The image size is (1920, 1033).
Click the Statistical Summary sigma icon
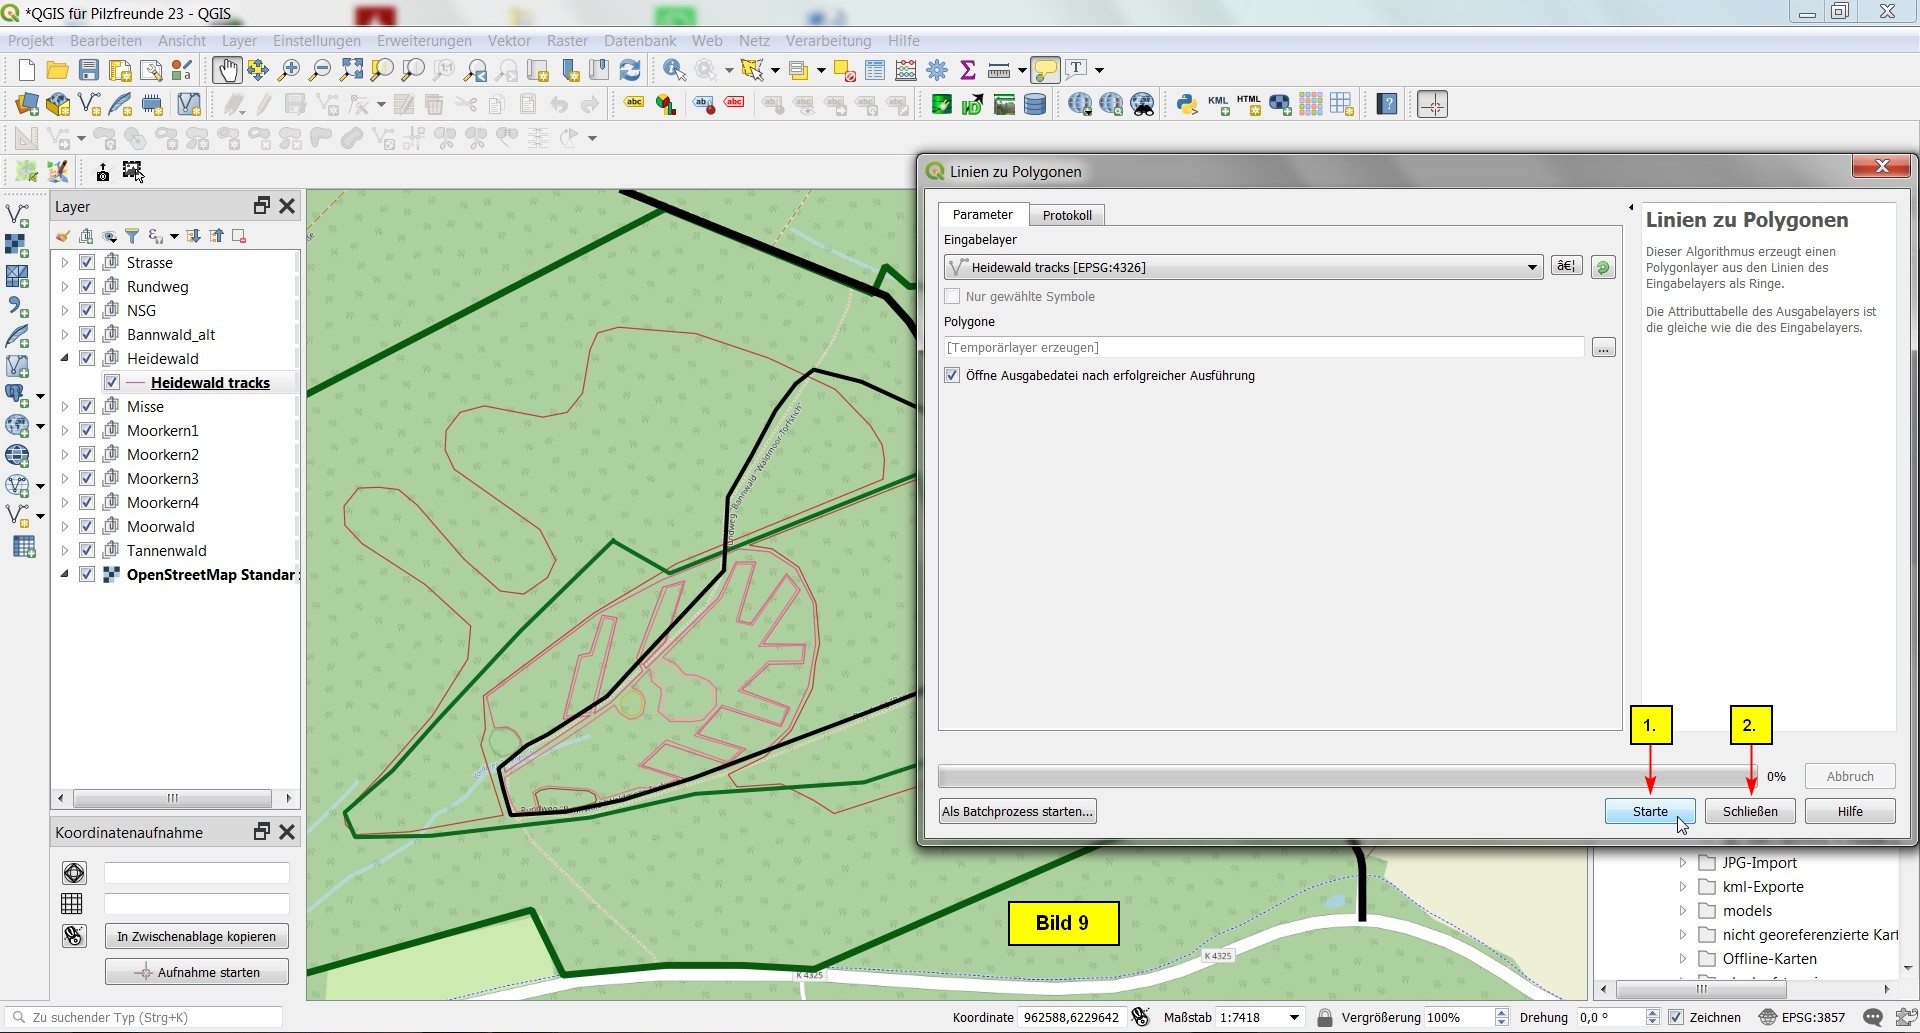pos(967,70)
